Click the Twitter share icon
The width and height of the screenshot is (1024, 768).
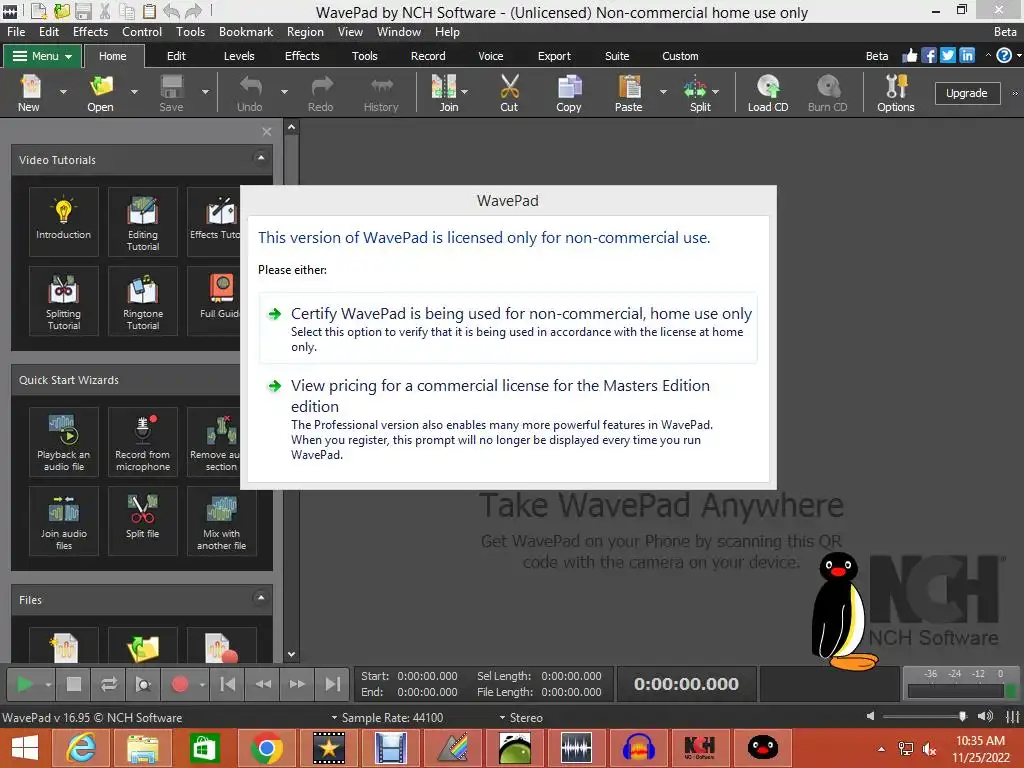click(948, 56)
